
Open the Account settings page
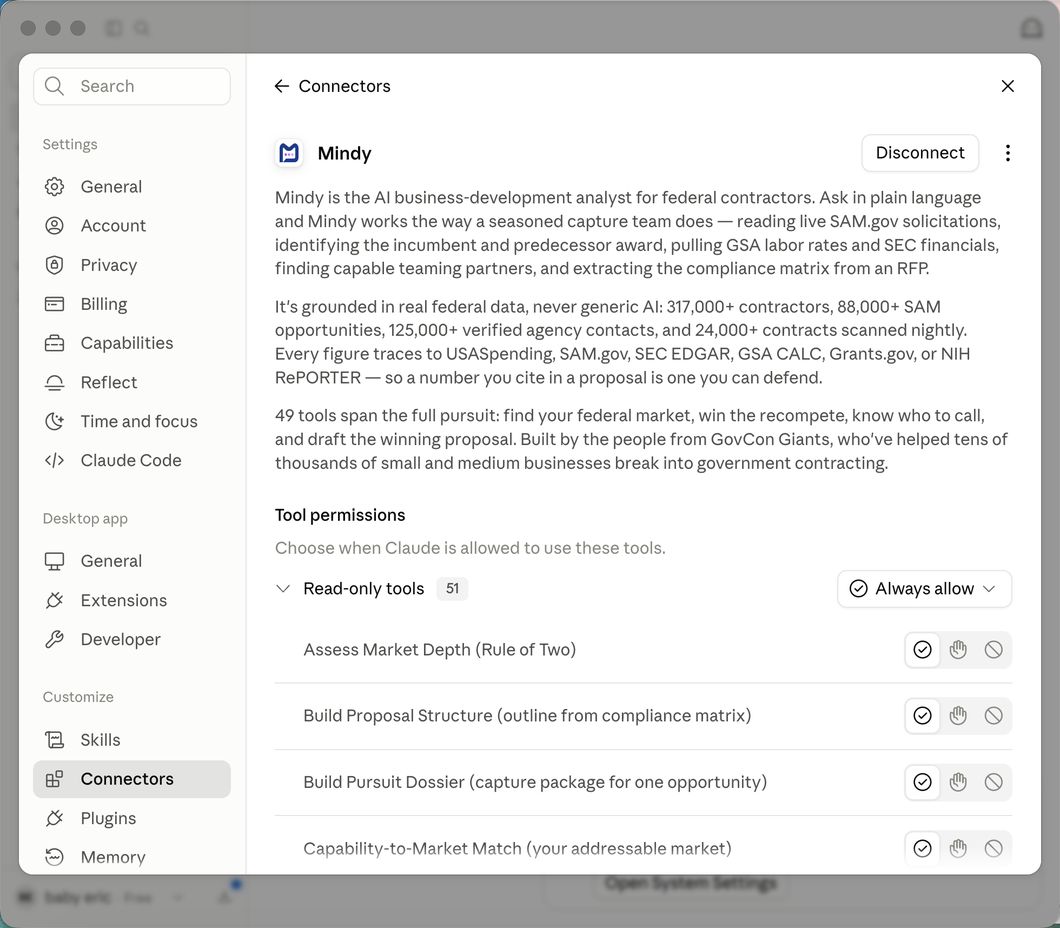(x=132, y=226)
